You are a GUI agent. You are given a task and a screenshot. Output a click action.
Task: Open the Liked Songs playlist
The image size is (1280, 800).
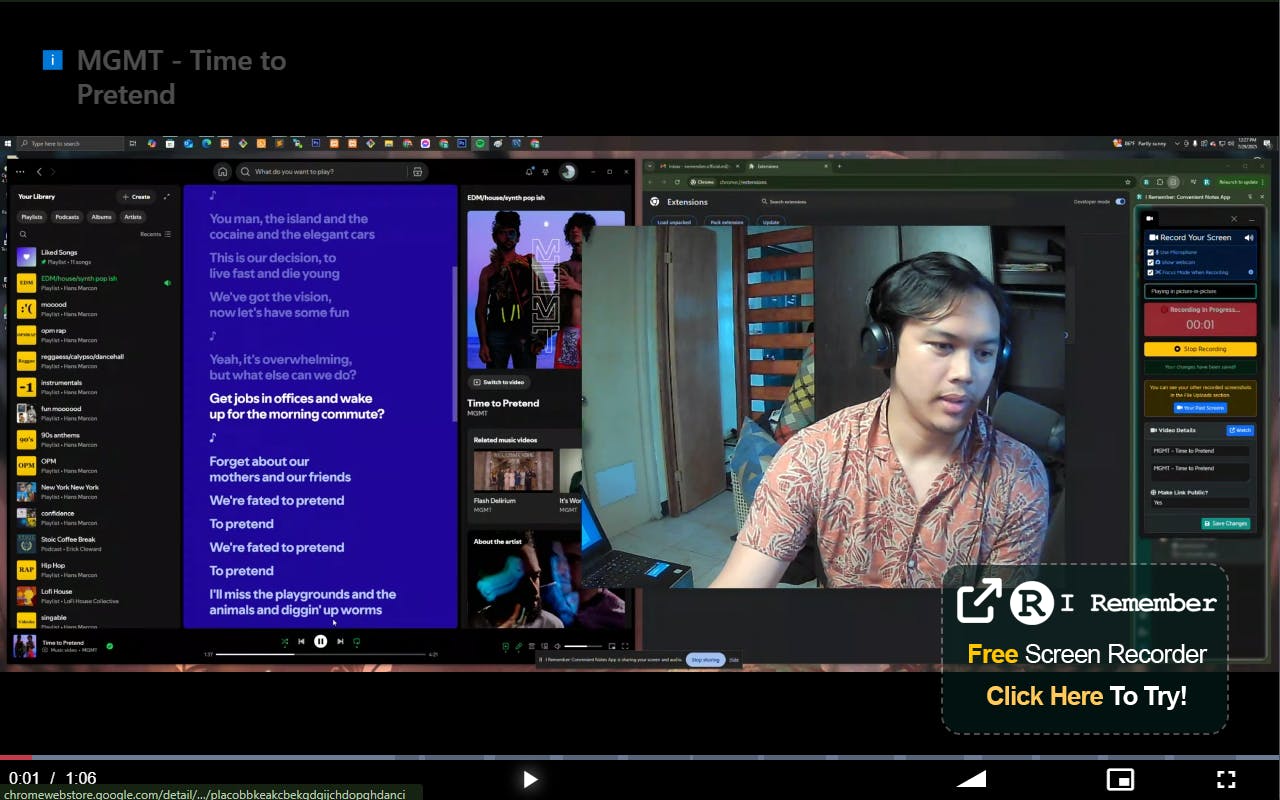click(94, 257)
